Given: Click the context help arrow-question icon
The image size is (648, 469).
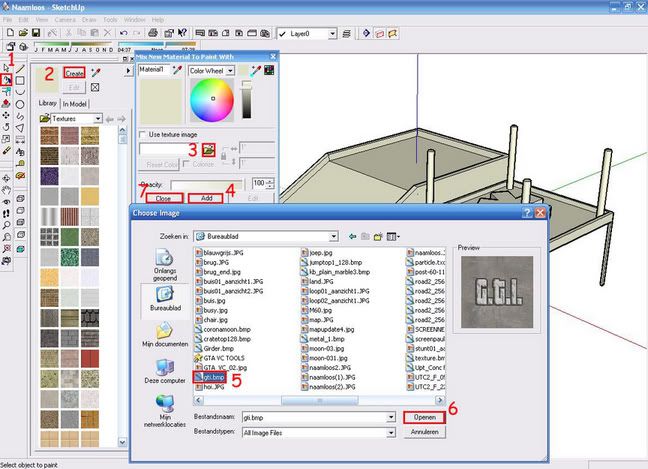Looking at the screenshot, I should [182, 33].
